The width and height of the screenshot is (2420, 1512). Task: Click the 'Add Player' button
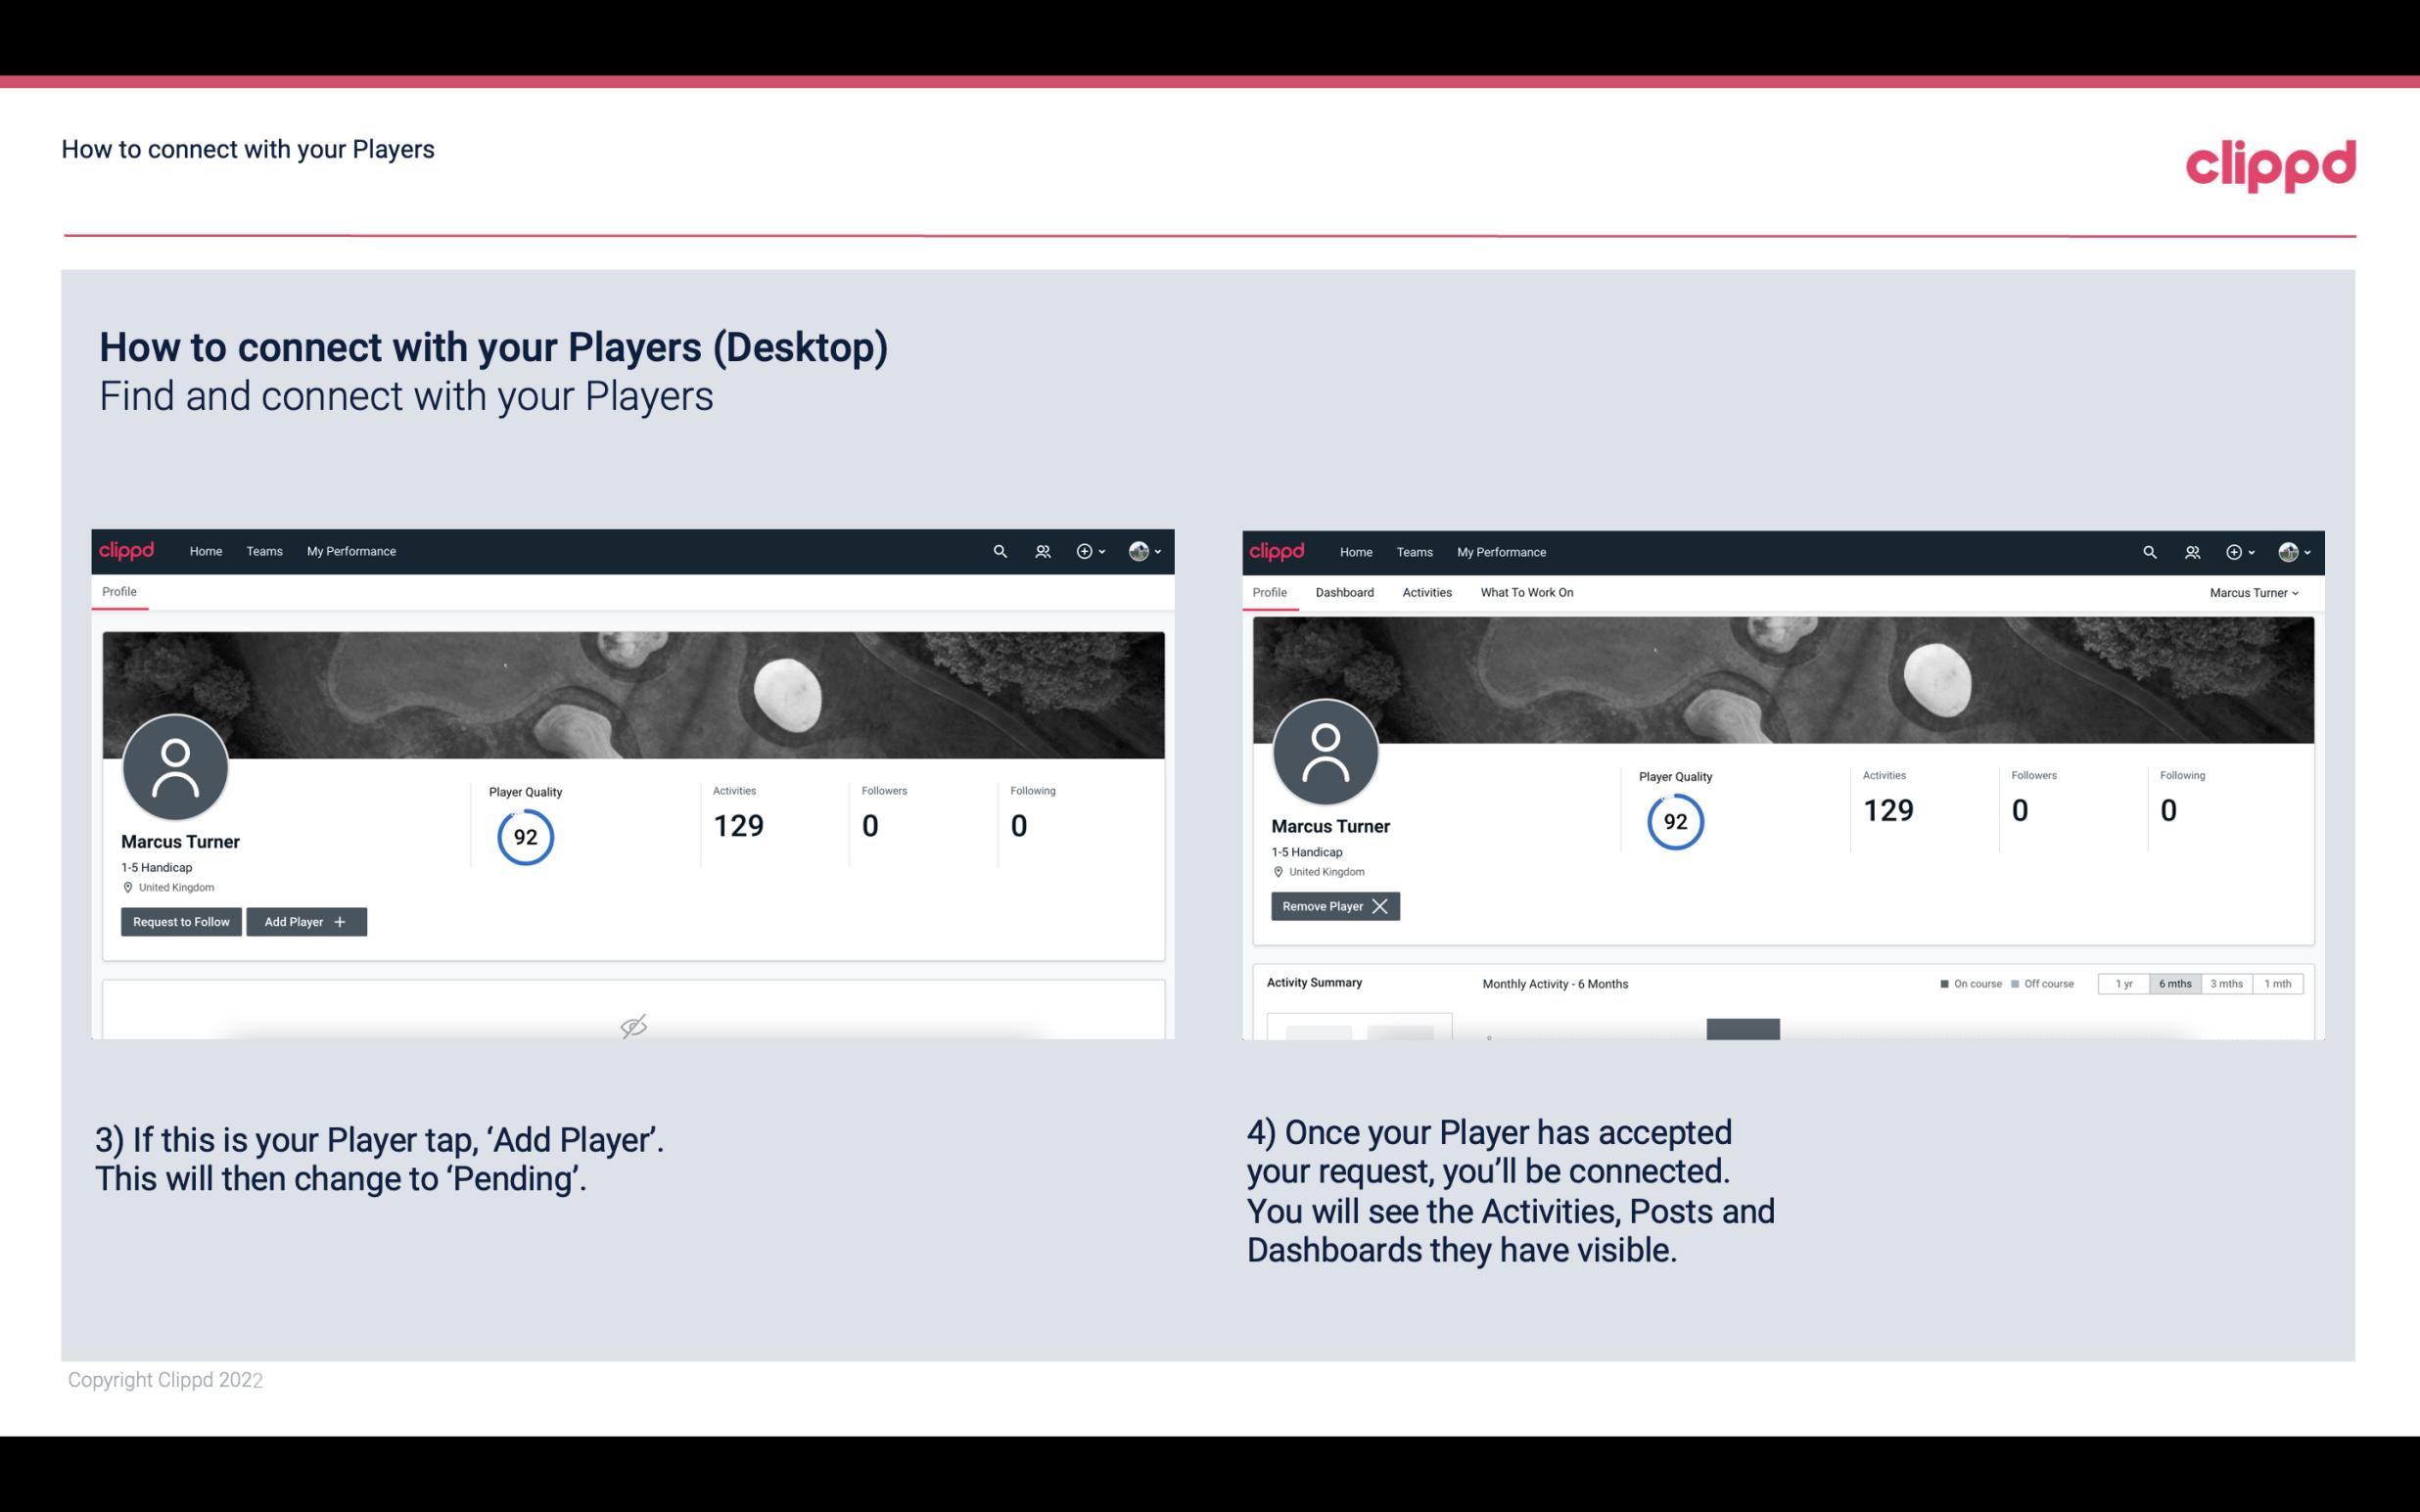click(306, 922)
